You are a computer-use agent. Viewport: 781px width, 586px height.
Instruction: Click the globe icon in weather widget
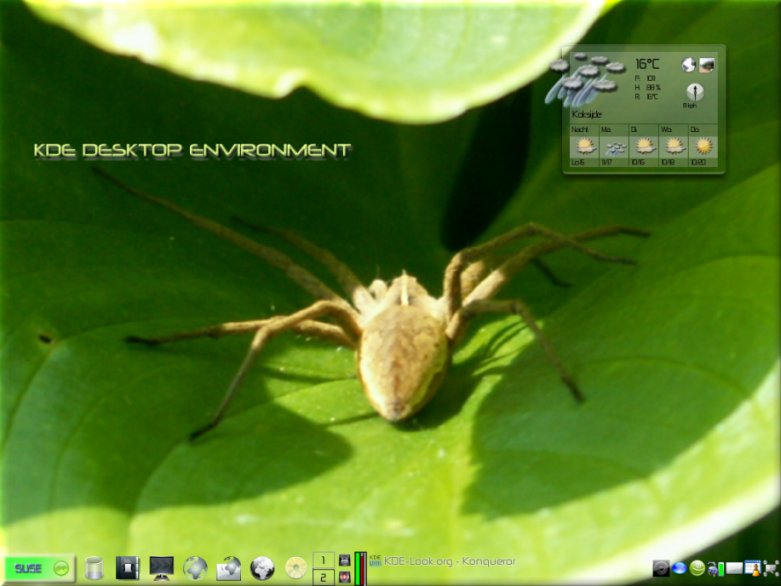click(x=688, y=65)
